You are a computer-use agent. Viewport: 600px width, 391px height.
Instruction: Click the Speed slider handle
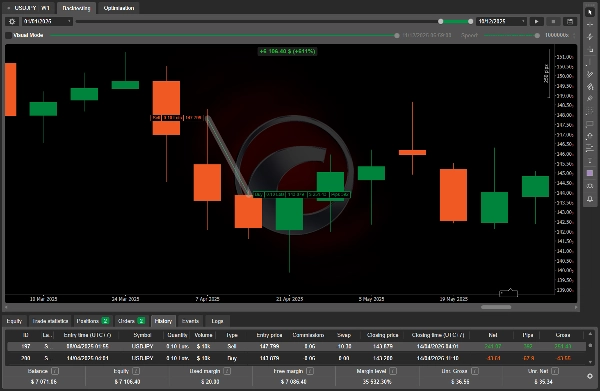point(537,35)
